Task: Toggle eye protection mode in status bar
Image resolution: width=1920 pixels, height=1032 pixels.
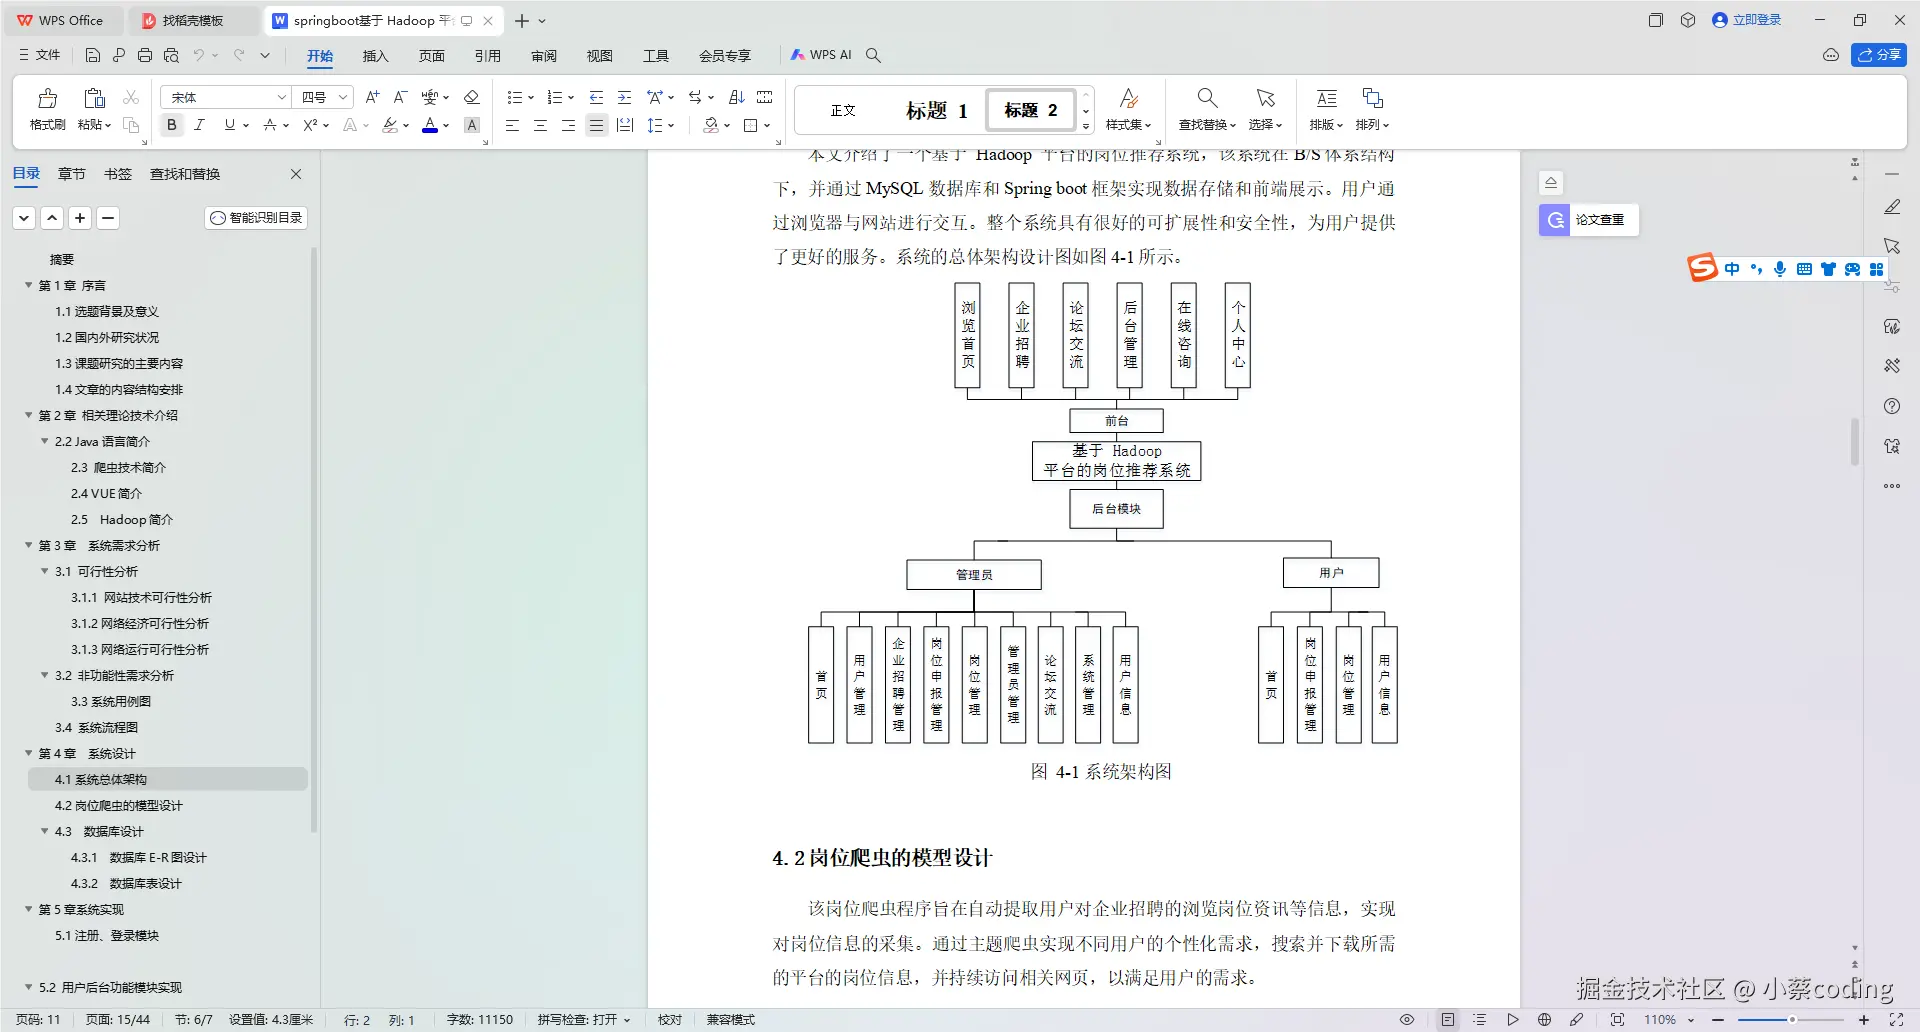Action: coord(1407,1020)
